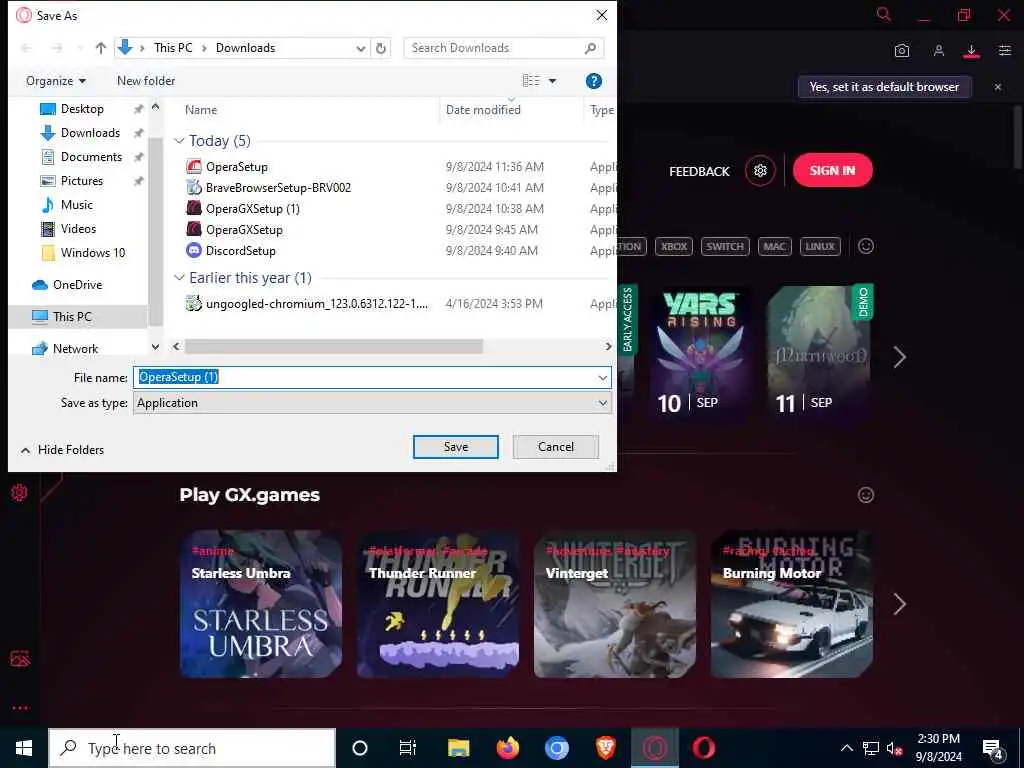The height and width of the screenshot is (768, 1024).
Task: Select the SWITCH platform filter
Action: click(x=725, y=246)
